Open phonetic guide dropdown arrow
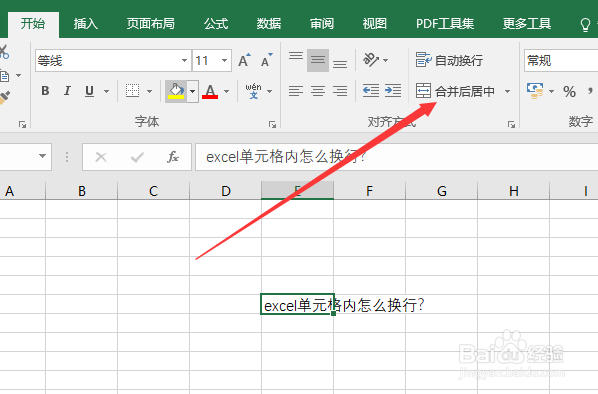 click(270, 92)
